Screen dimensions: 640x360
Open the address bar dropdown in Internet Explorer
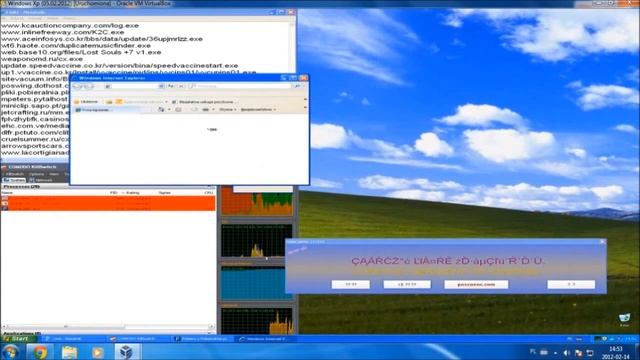pyautogui.click(x=162, y=86)
